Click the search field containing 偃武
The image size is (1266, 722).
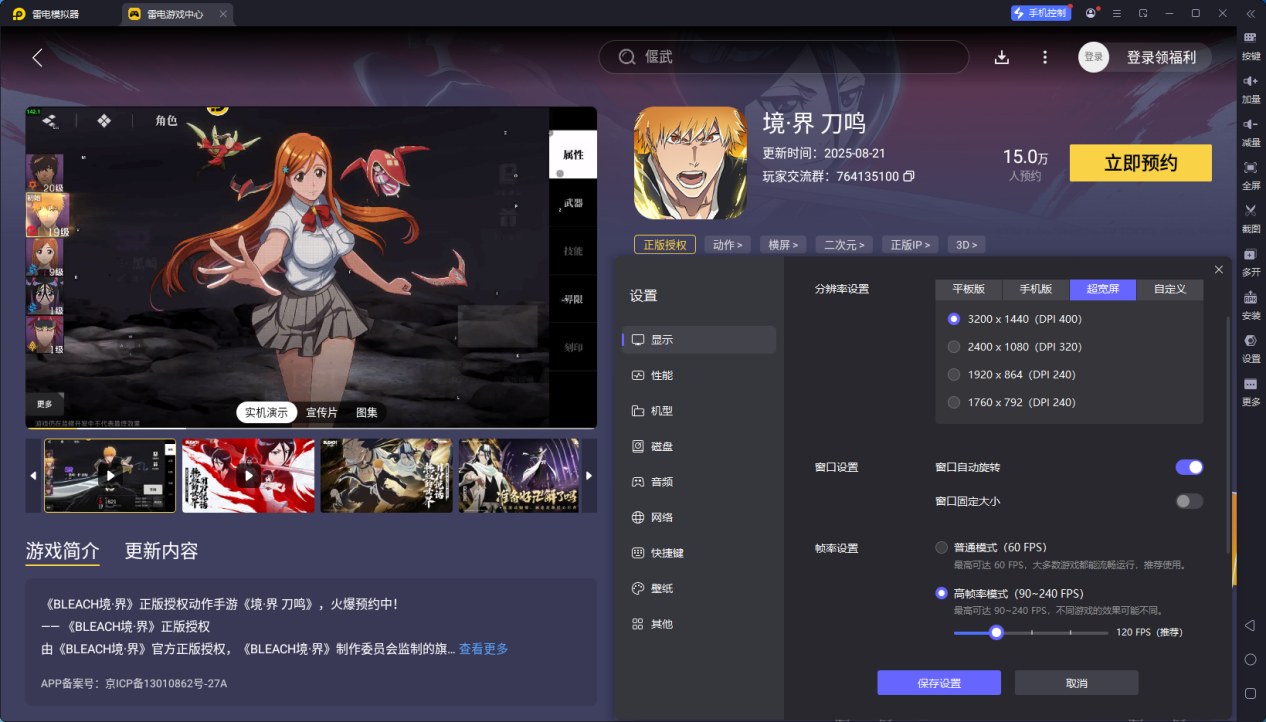tap(784, 57)
